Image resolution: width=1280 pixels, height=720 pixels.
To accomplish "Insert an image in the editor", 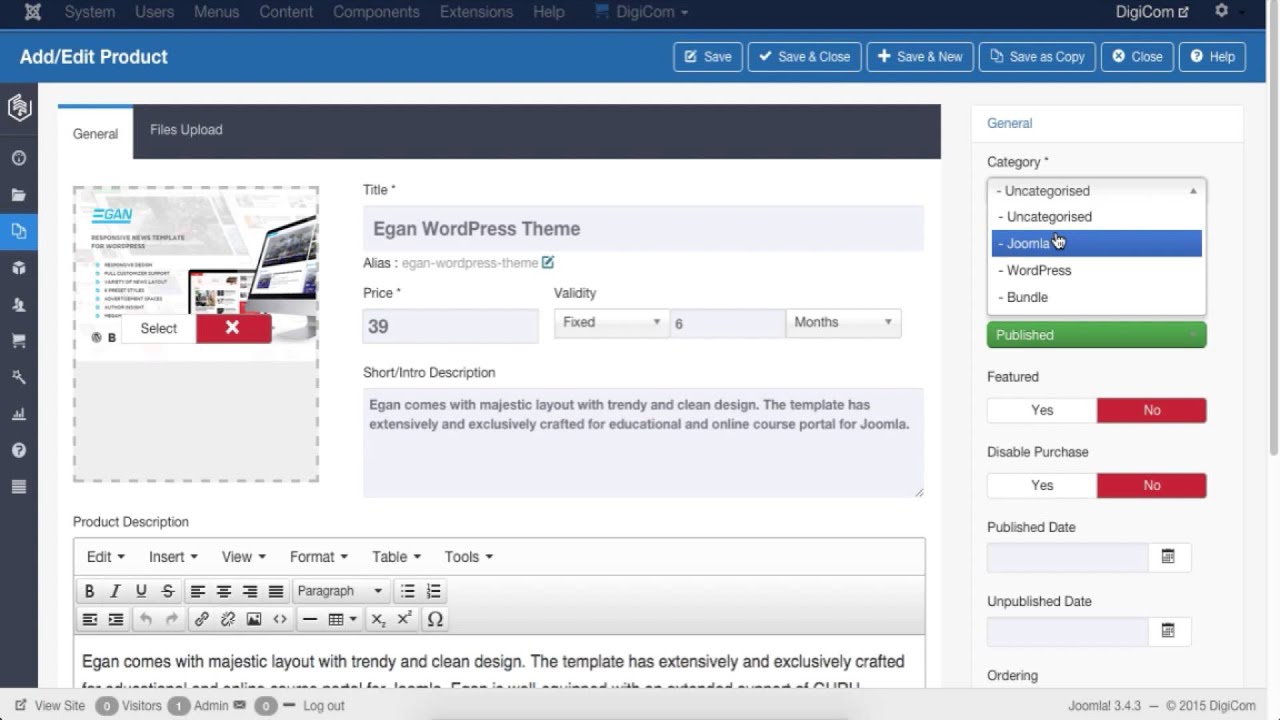I will 253,619.
